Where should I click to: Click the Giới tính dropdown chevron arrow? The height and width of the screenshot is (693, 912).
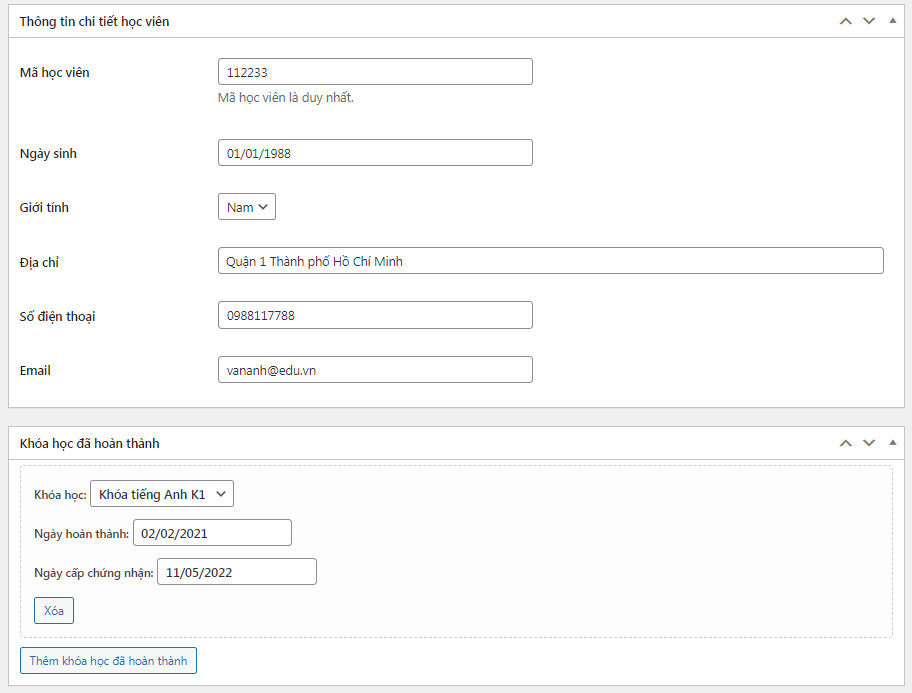tap(263, 207)
